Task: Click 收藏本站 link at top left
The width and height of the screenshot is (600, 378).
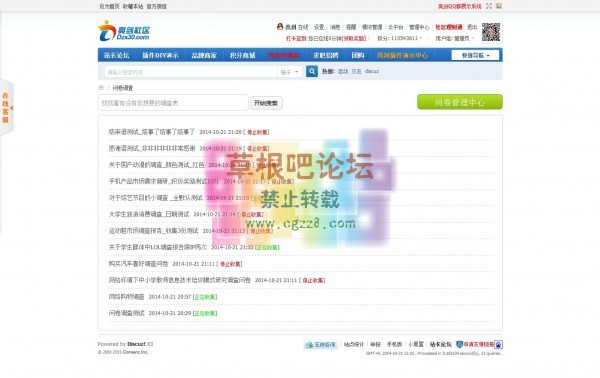Action: pos(133,7)
